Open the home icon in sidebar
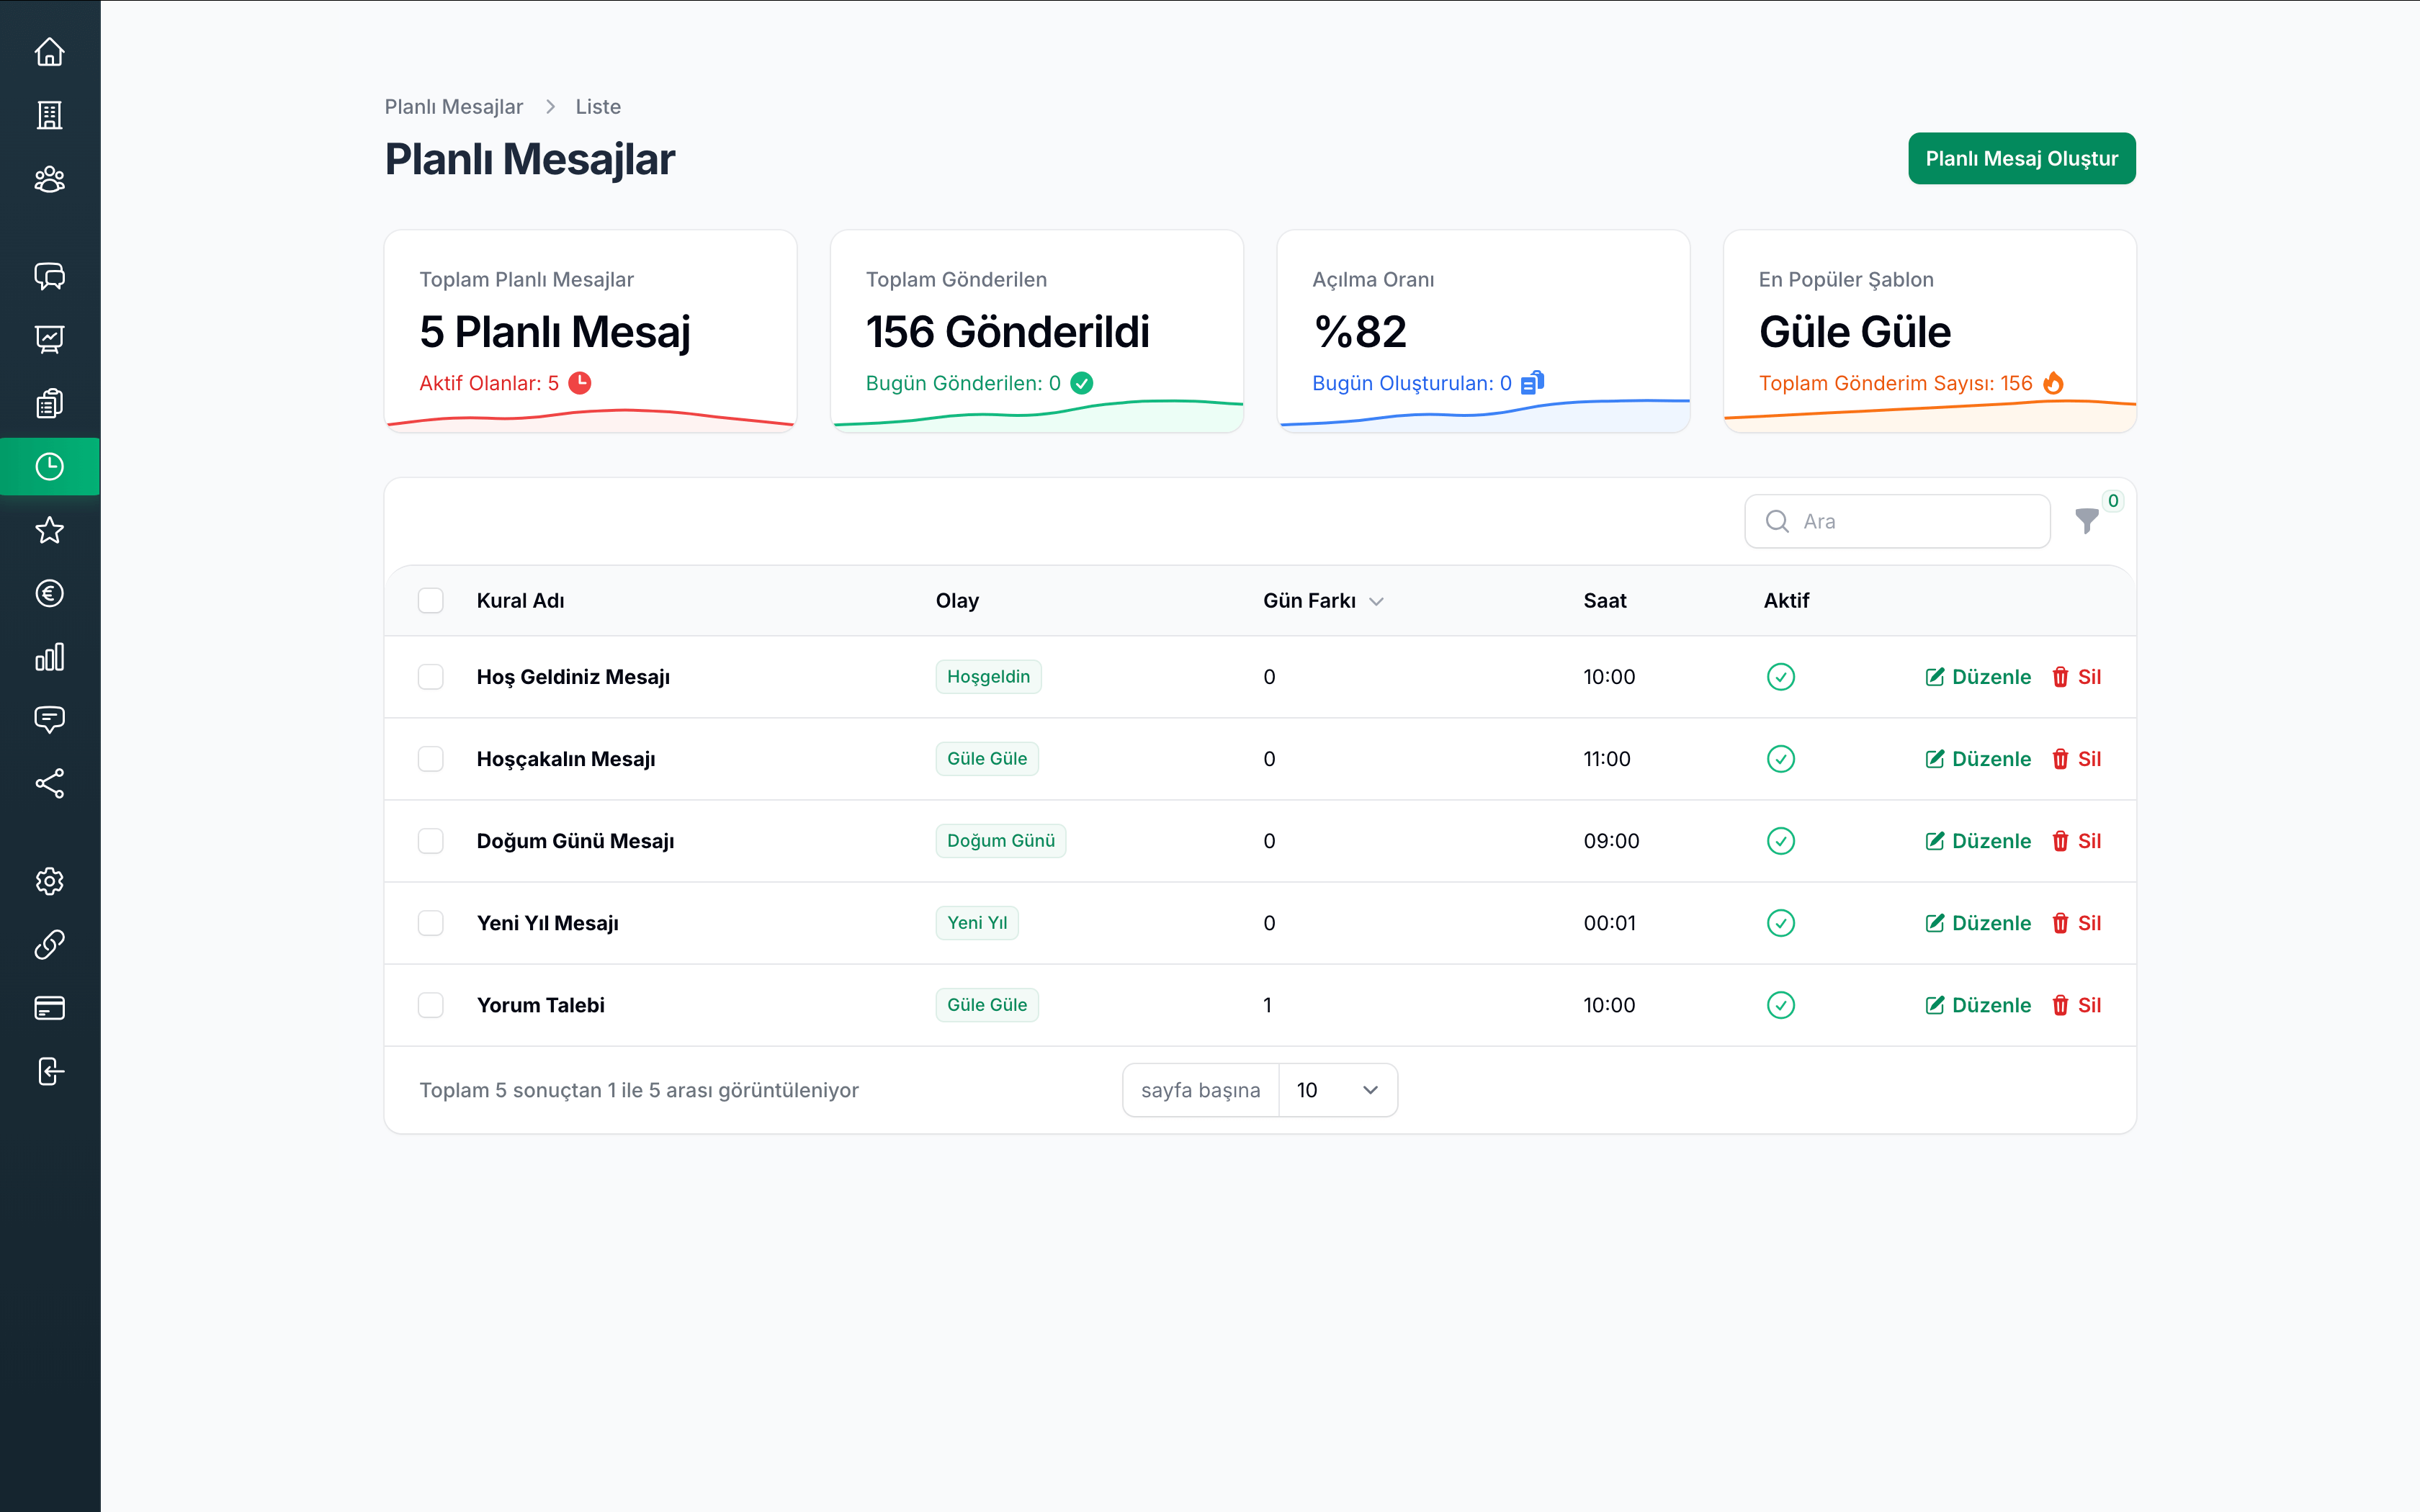The height and width of the screenshot is (1512, 2420). [49, 52]
